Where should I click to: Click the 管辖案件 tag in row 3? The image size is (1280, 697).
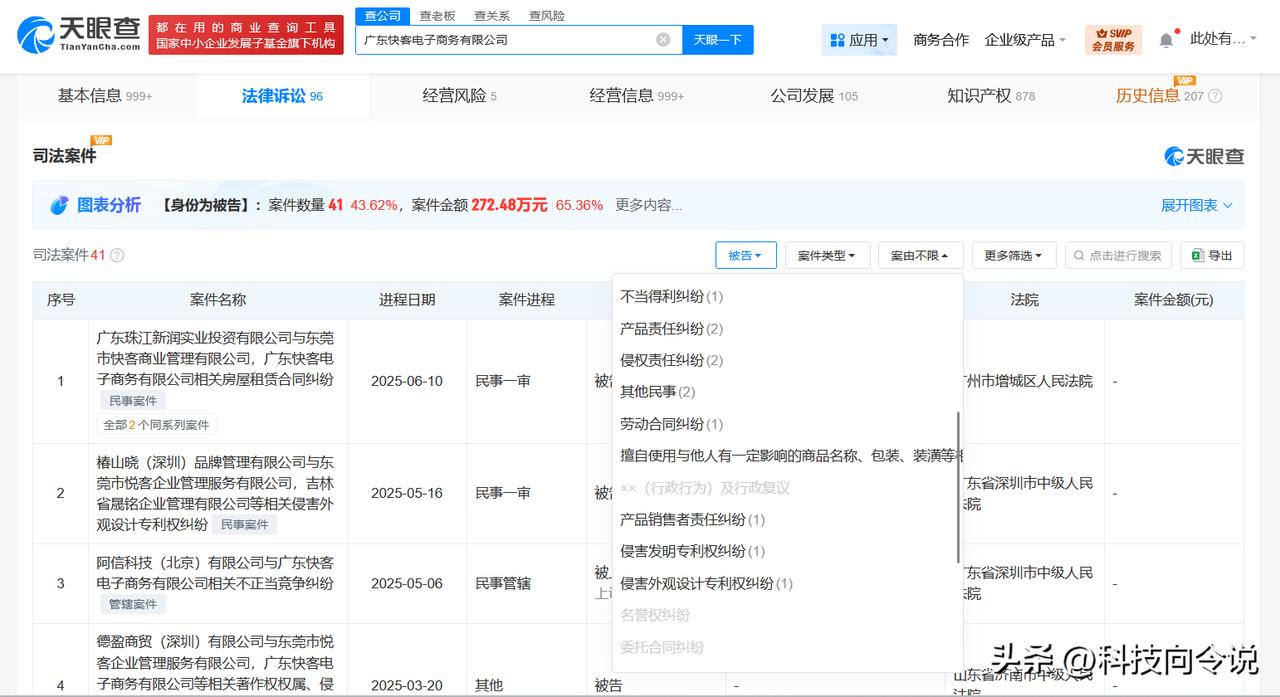point(133,605)
